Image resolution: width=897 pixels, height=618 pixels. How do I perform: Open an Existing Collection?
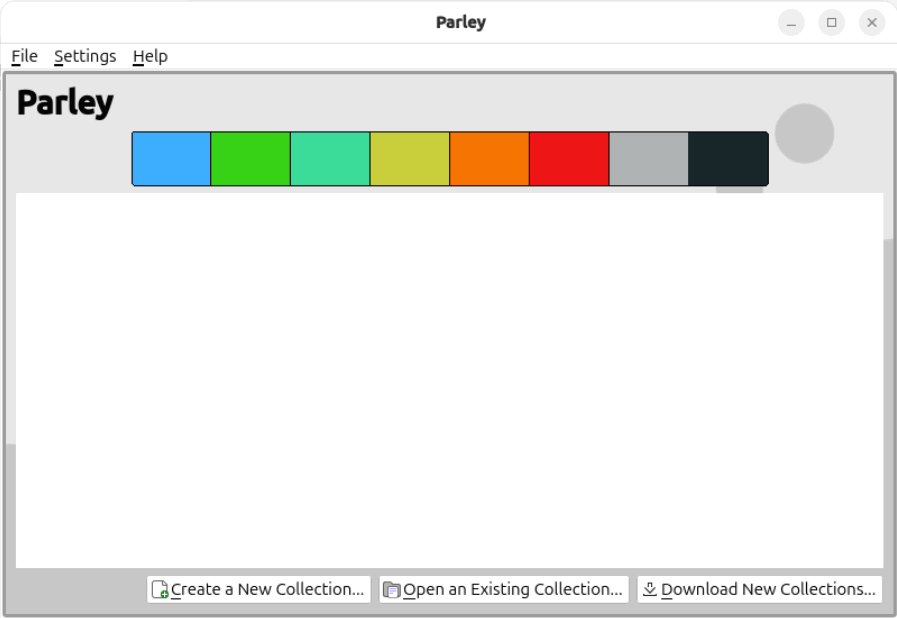504,589
